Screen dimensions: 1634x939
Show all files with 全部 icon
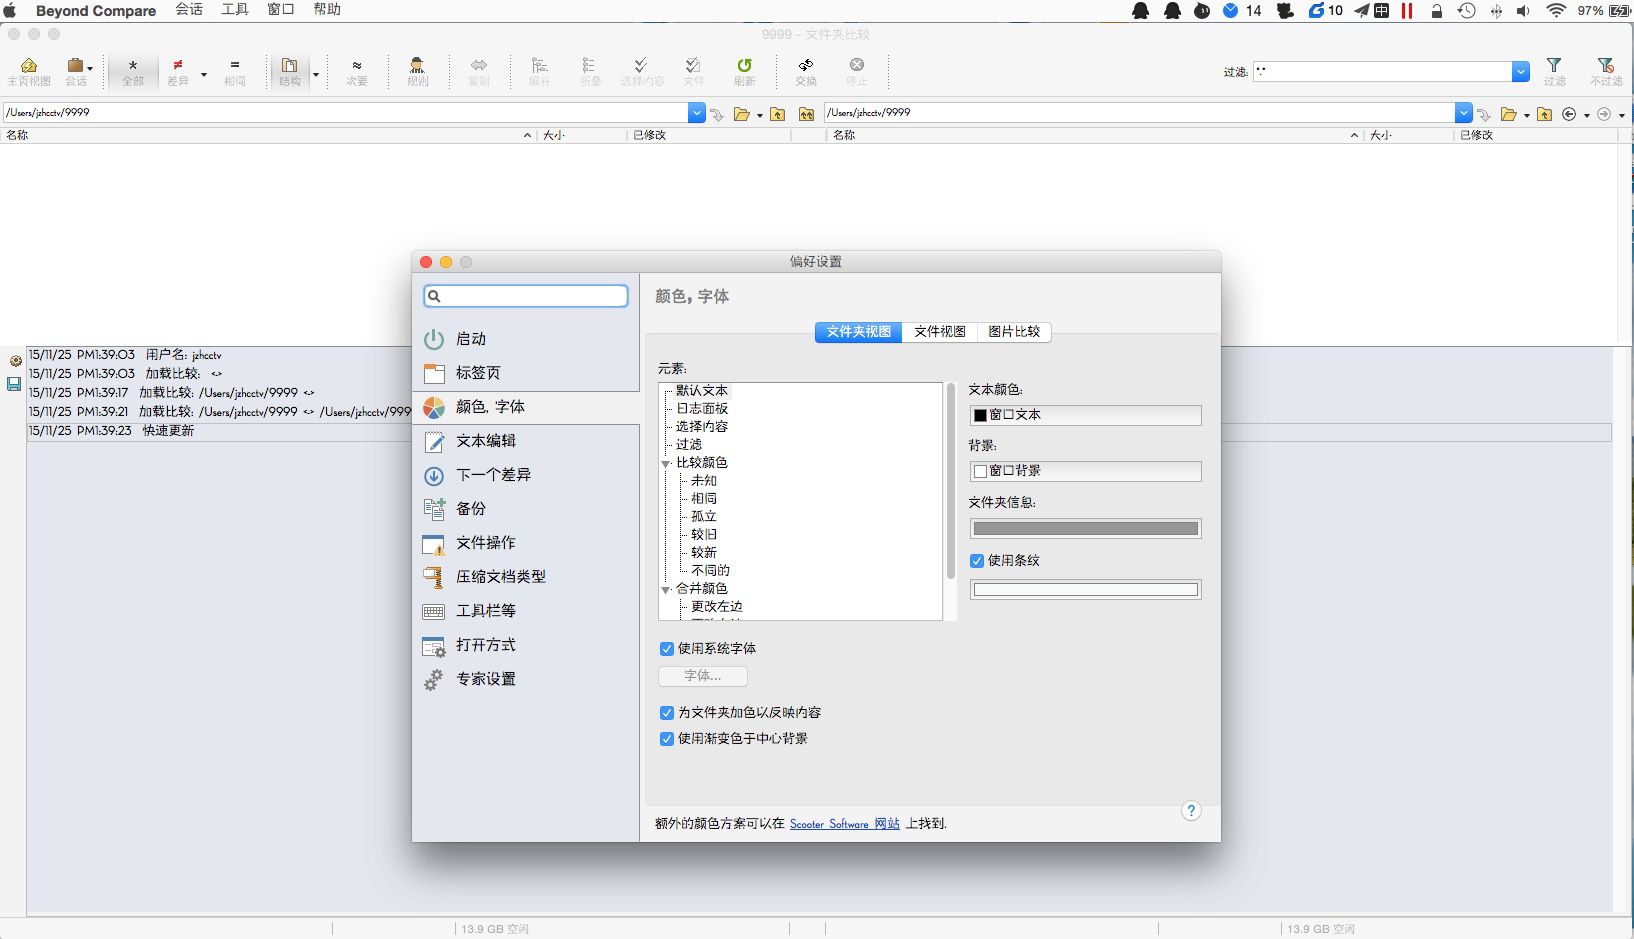(133, 71)
